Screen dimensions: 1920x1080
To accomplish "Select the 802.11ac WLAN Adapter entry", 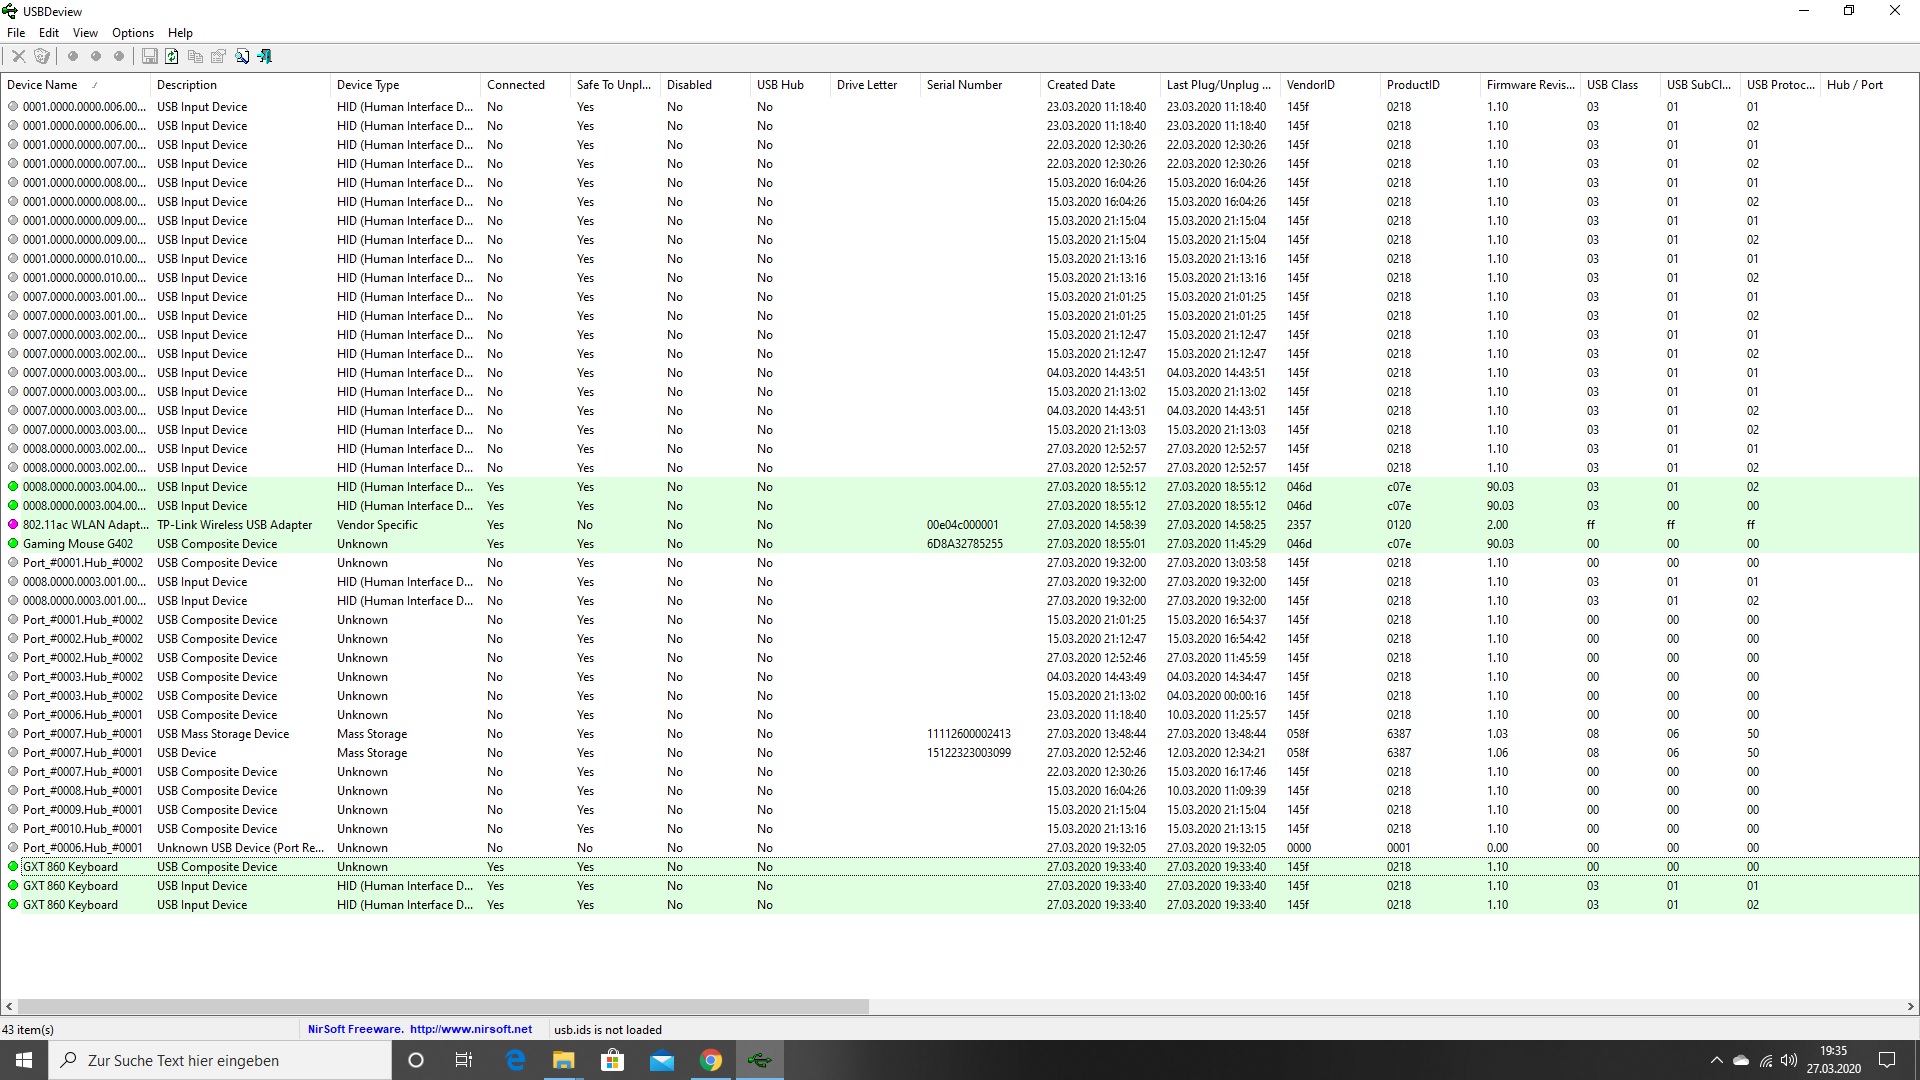I will [84, 525].
